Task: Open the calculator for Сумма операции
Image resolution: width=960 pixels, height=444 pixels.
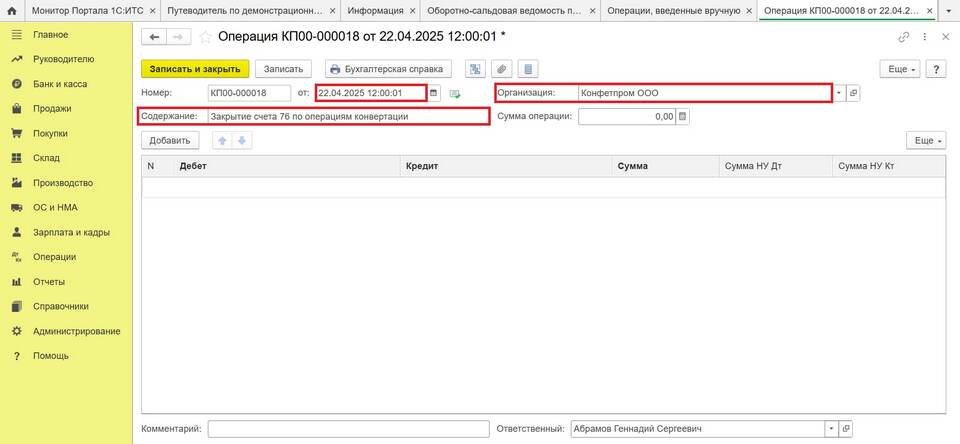Action: pyautogui.click(x=683, y=116)
